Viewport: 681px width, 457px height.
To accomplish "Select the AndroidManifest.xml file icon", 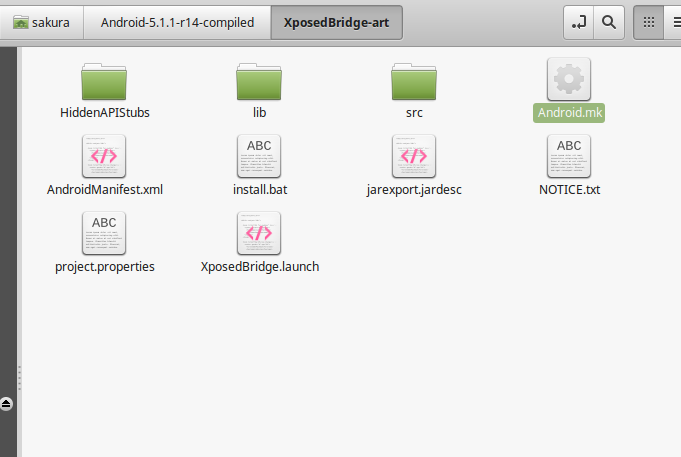I will point(104,156).
